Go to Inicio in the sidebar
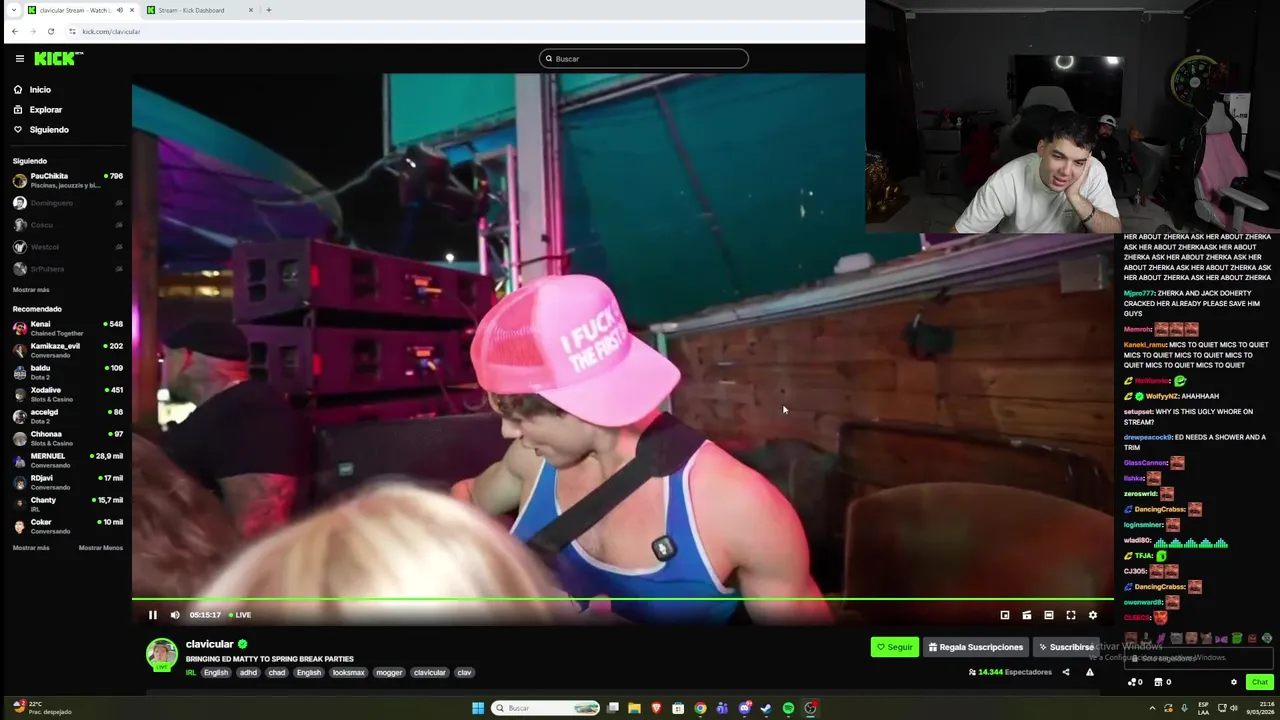The height and width of the screenshot is (720, 1280). 40,90
